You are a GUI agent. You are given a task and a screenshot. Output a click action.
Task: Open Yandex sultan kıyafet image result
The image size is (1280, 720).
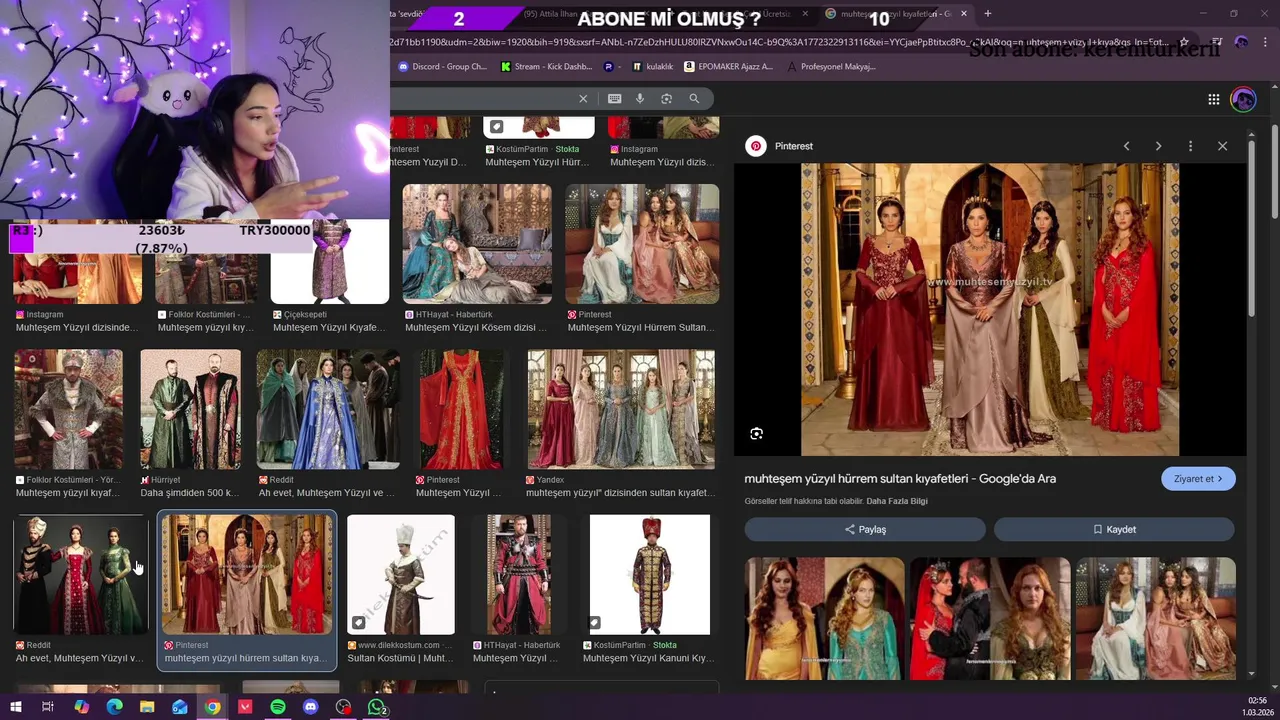621,409
